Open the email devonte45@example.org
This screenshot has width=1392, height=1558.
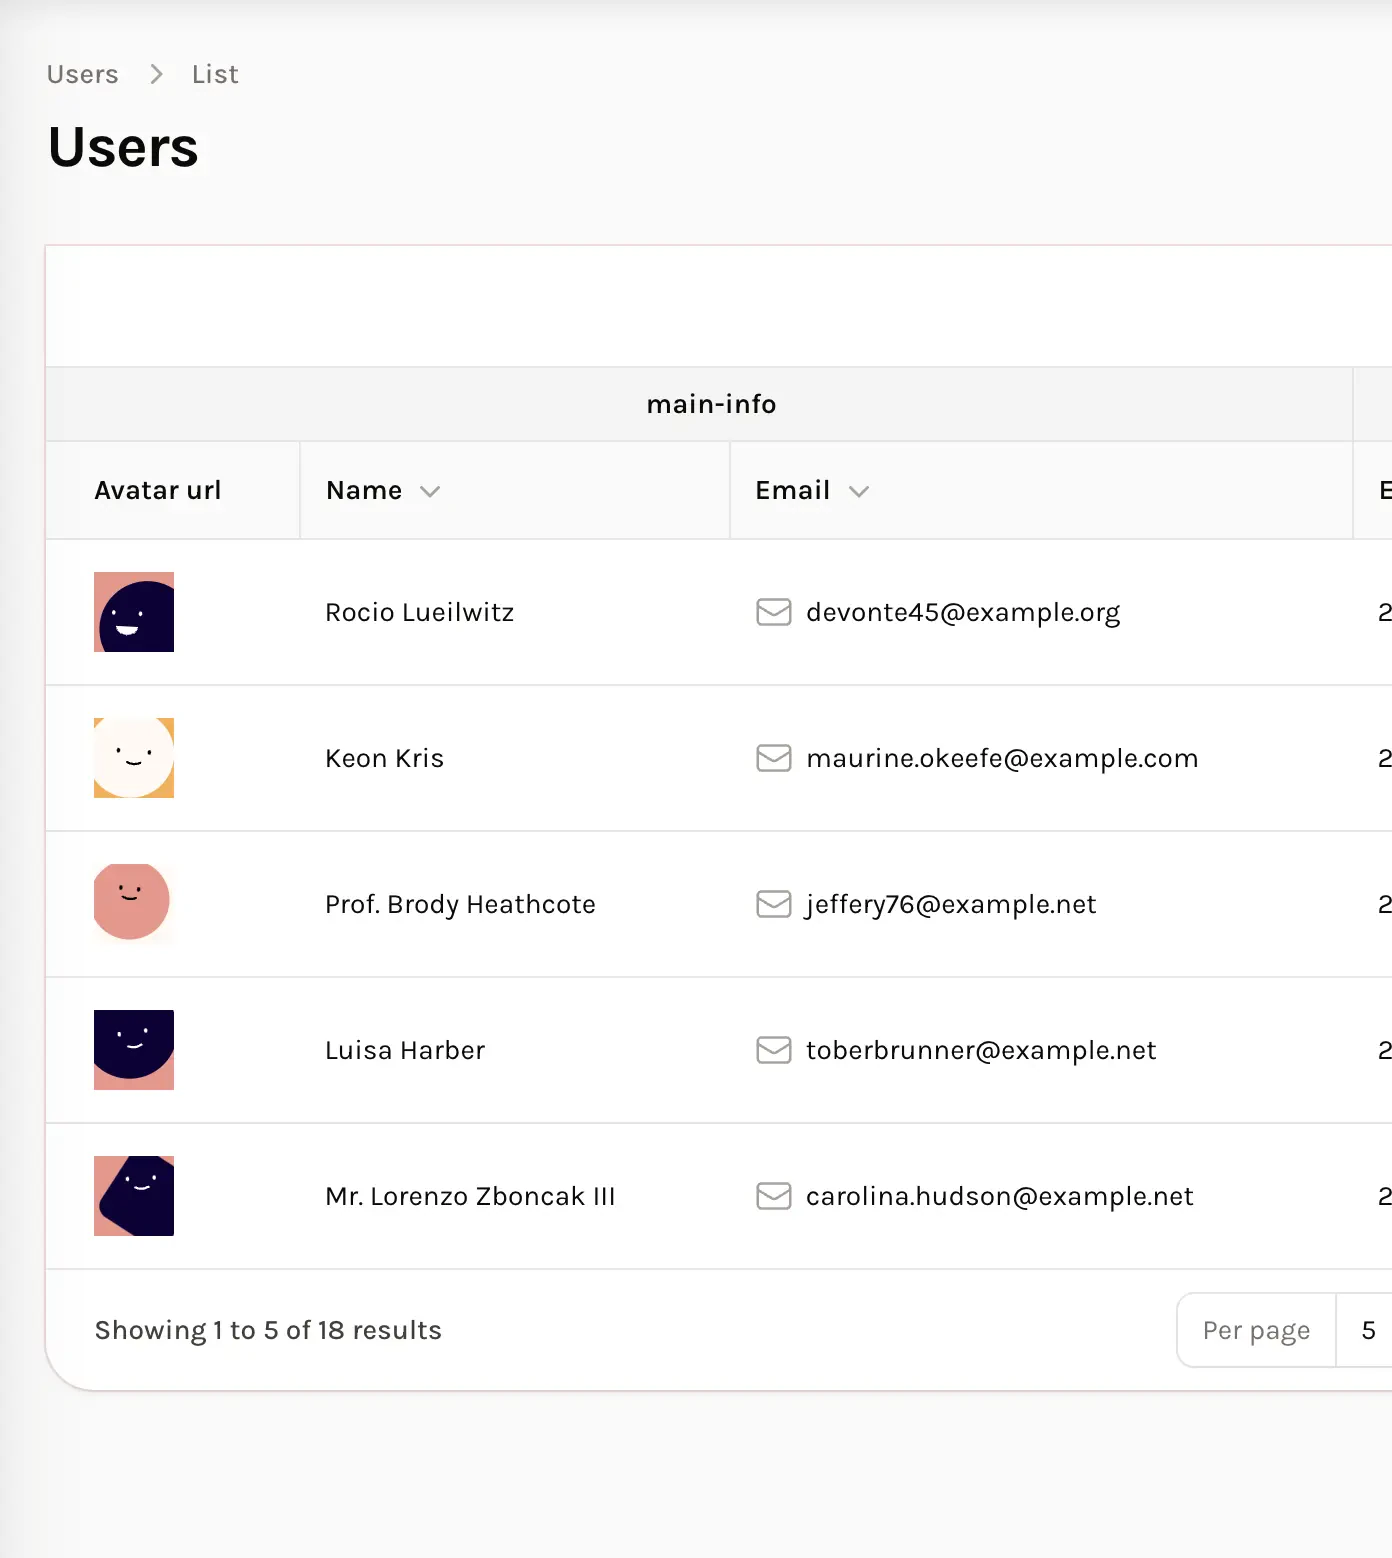(x=962, y=612)
